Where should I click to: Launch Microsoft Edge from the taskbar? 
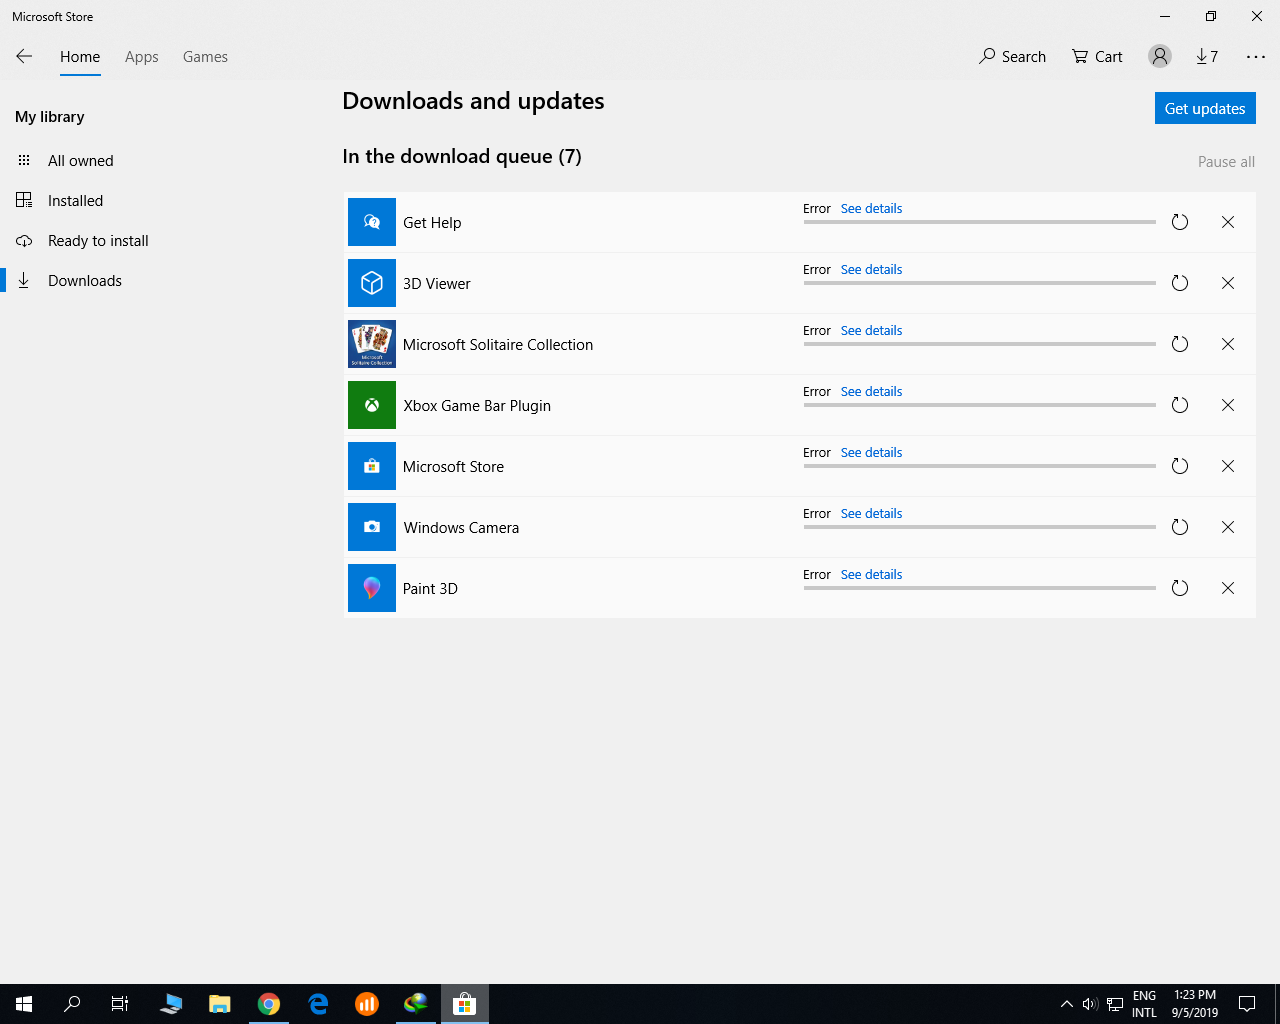[318, 1004]
